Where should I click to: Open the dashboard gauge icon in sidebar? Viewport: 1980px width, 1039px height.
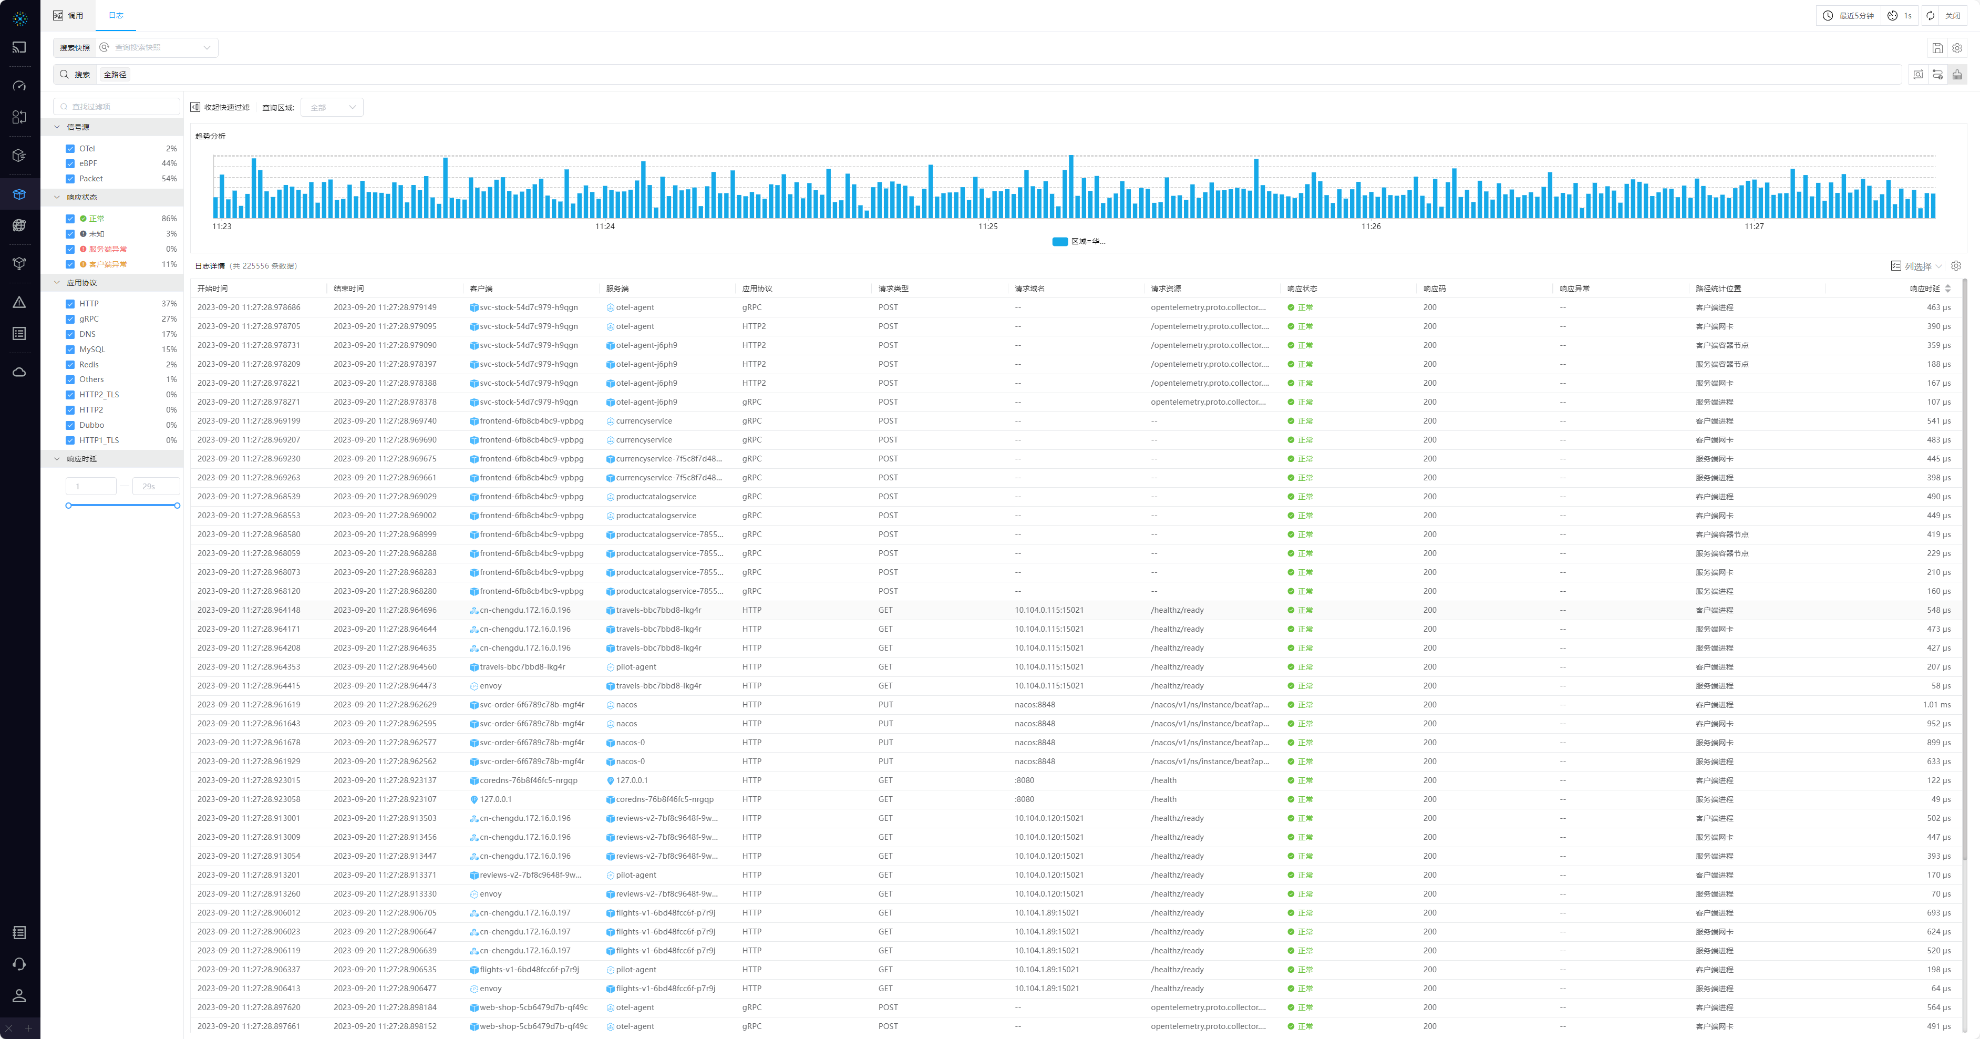[x=19, y=86]
